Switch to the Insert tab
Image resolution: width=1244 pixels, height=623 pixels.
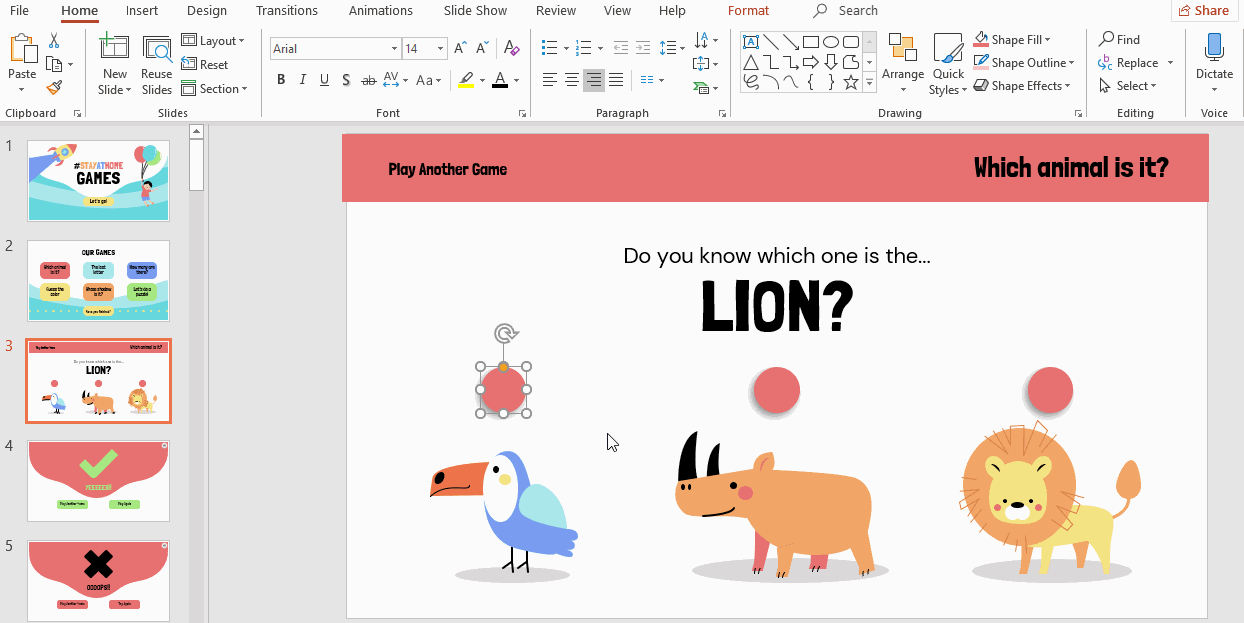click(x=142, y=11)
